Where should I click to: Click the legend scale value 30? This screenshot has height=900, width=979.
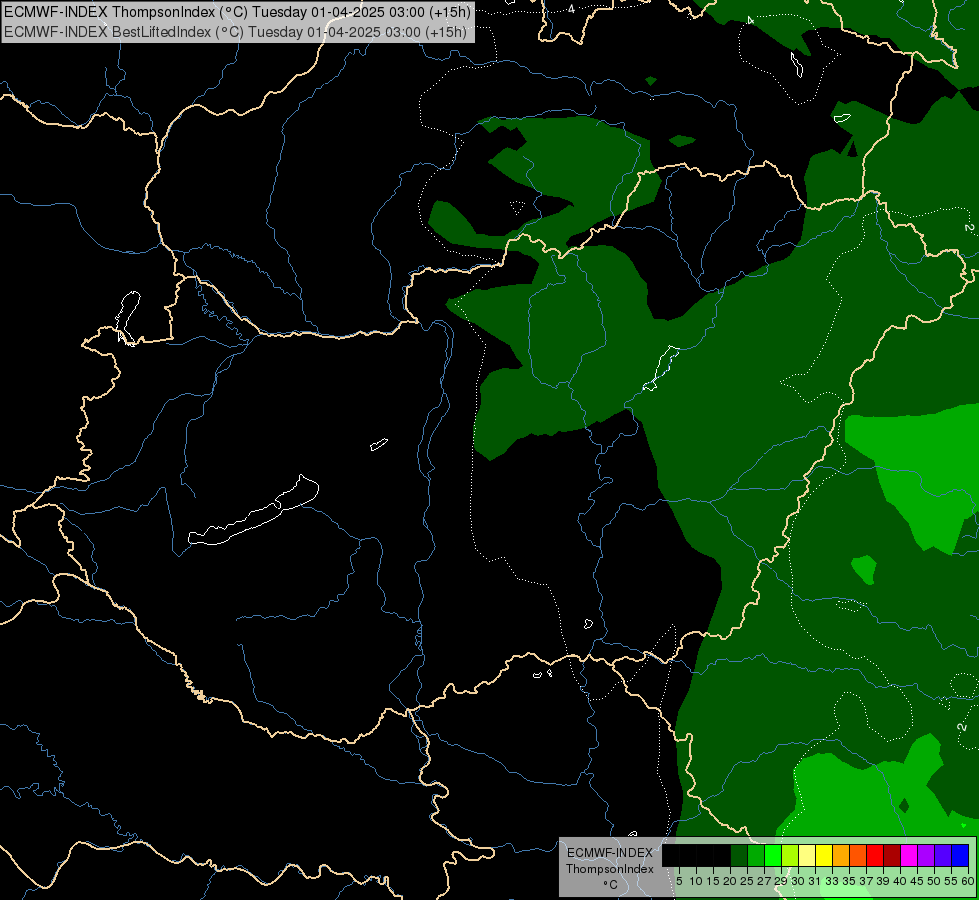coord(798,881)
